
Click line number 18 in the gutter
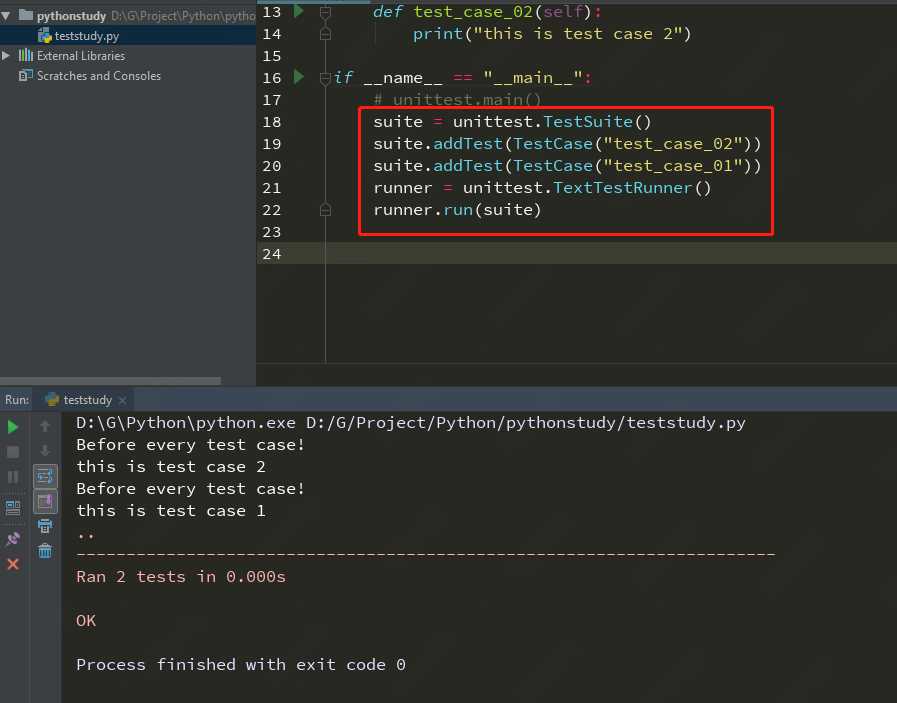click(272, 122)
